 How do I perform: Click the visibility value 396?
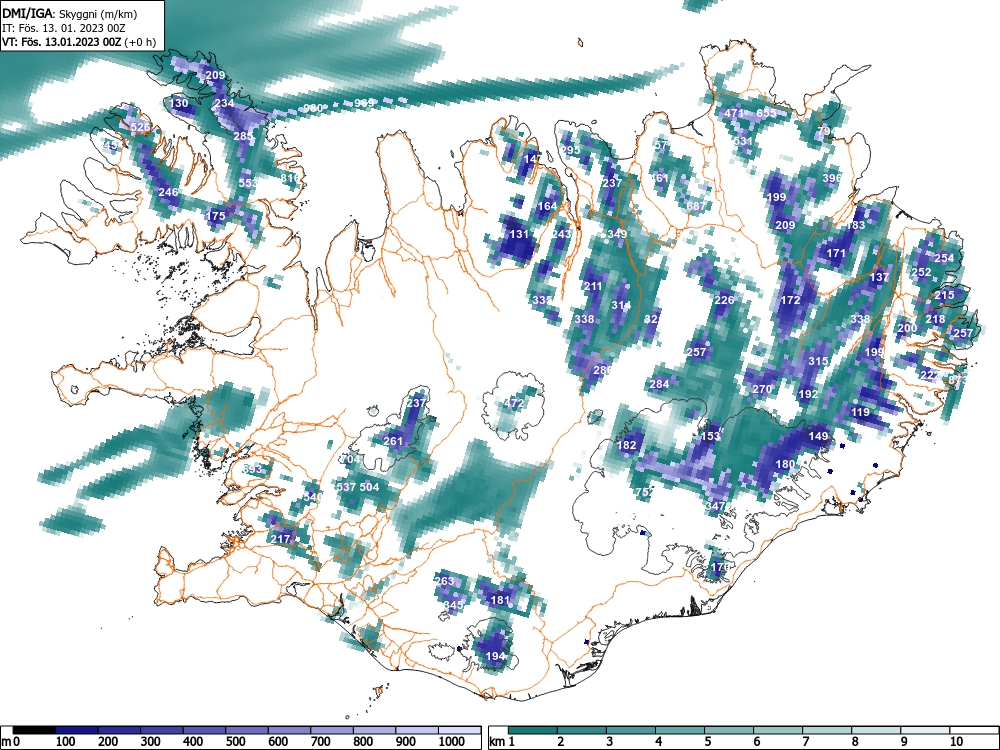pyautogui.click(x=832, y=178)
